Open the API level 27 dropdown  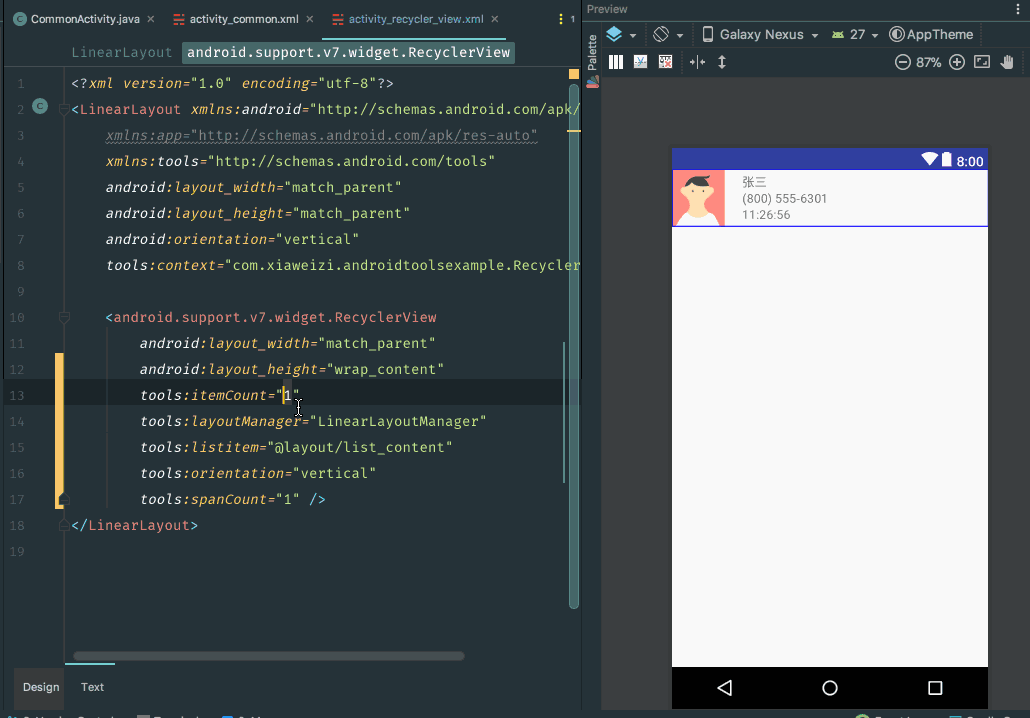[855, 34]
